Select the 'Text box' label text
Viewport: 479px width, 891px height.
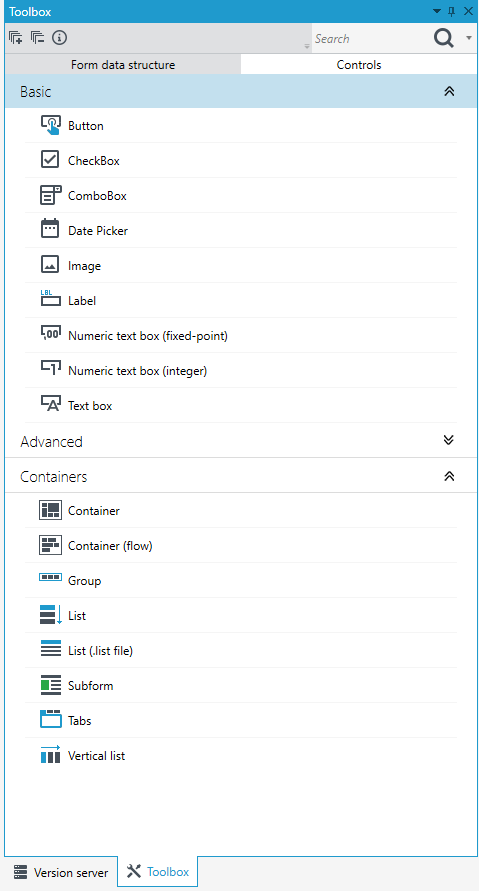(x=90, y=406)
